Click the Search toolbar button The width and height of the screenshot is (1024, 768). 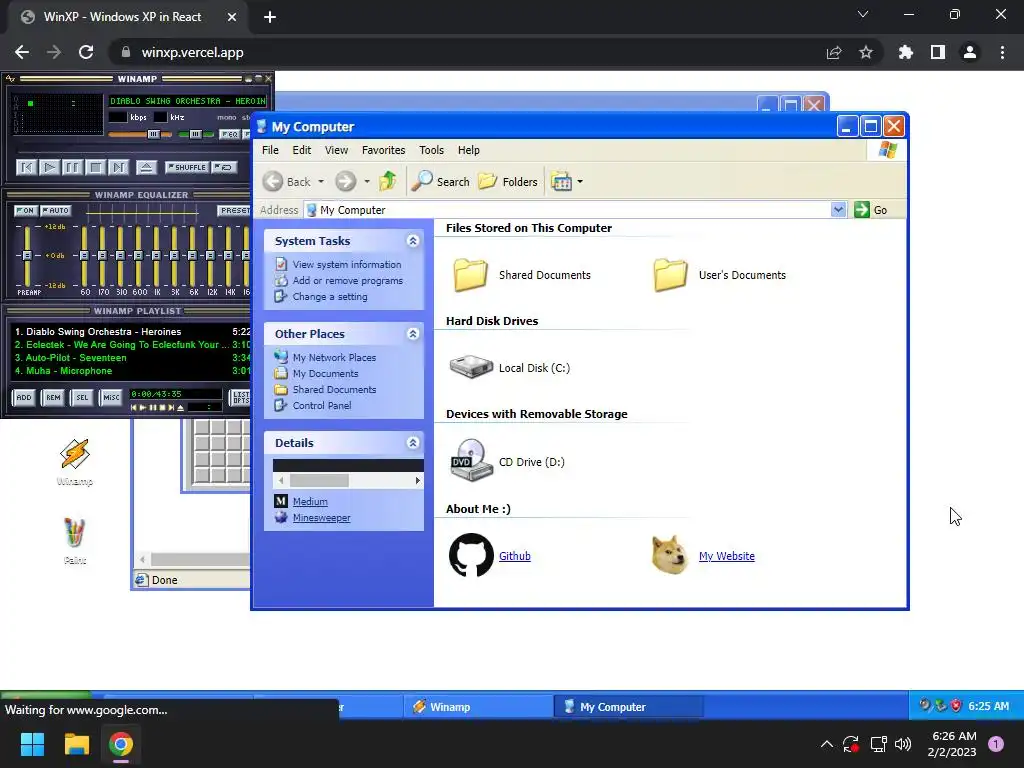(441, 182)
